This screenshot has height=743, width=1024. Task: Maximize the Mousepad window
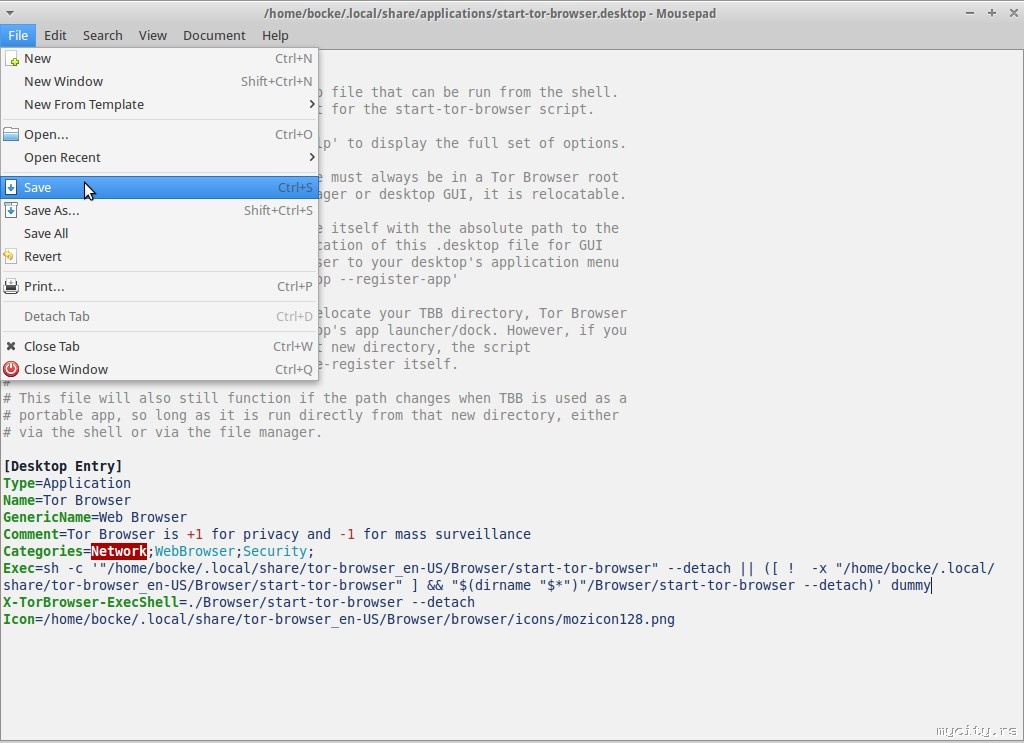coord(991,13)
